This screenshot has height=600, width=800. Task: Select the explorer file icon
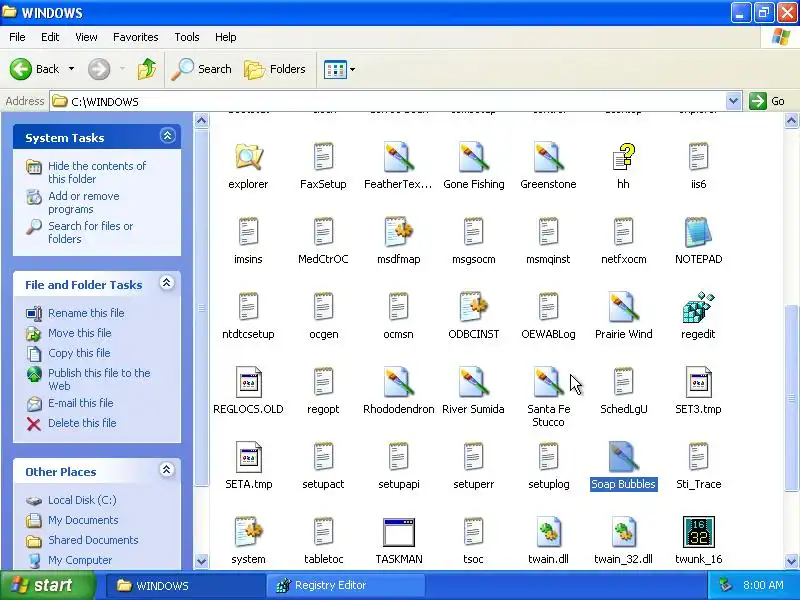click(x=248, y=157)
